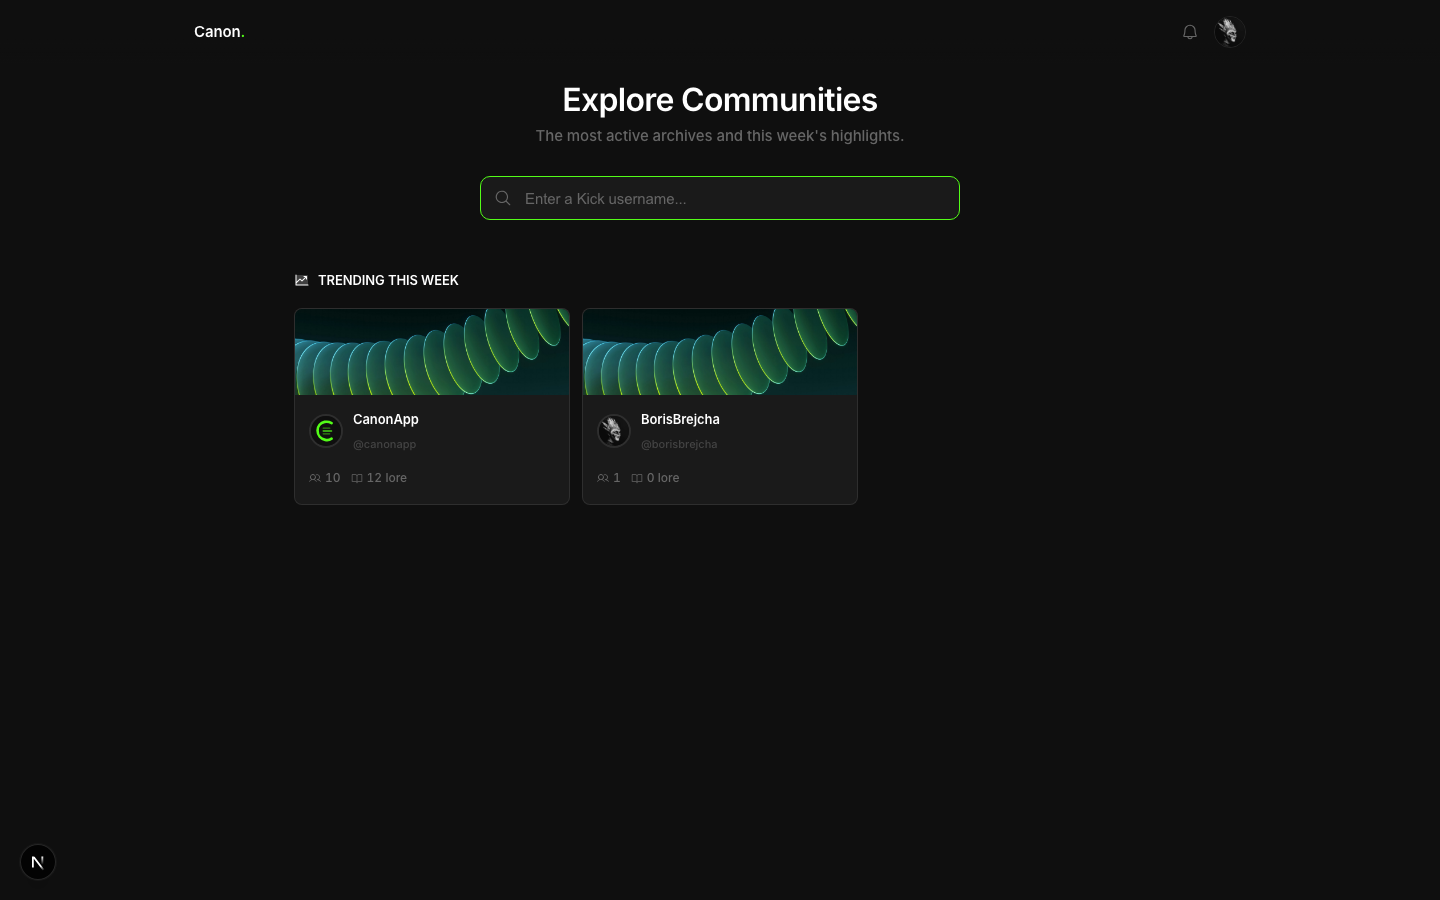This screenshot has width=1440, height=900.
Task: Click the Canon logo to go home
Action: pos(219,32)
